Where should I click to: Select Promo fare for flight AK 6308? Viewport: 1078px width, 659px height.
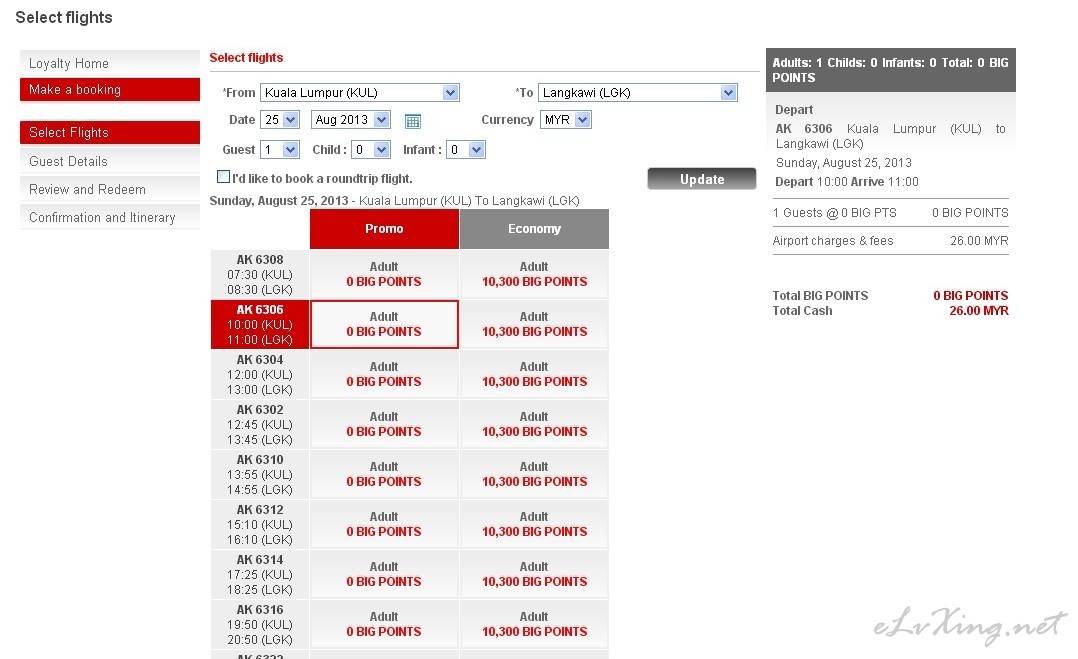coord(384,274)
